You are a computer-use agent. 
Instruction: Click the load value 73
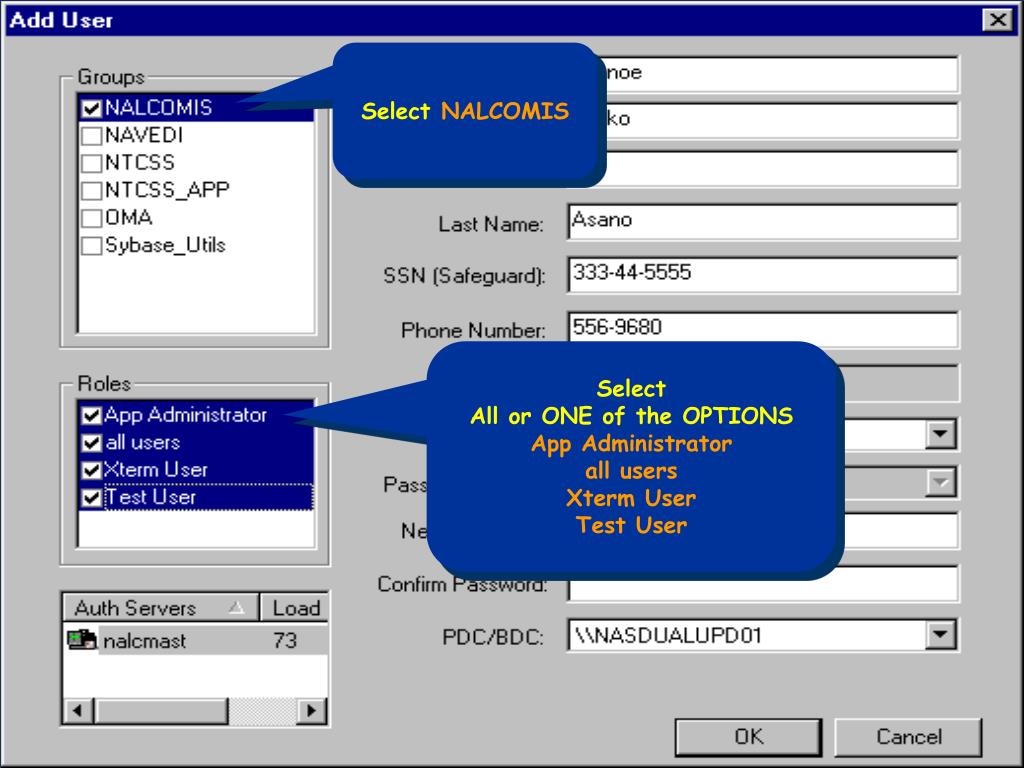coord(285,640)
